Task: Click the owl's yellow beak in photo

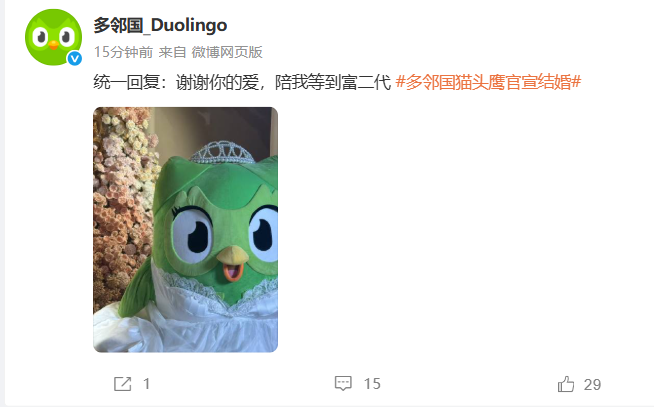Action: click(x=232, y=255)
